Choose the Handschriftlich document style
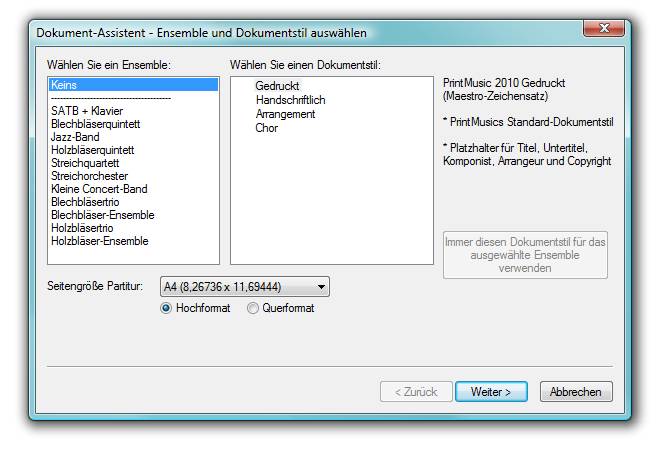Screen dimensions: 668x457 click(x=291, y=100)
